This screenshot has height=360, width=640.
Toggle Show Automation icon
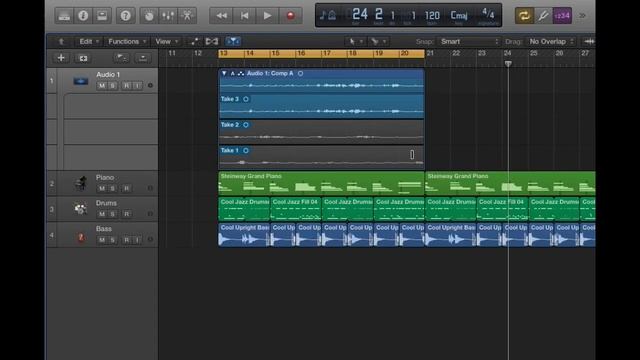click(x=195, y=41)
